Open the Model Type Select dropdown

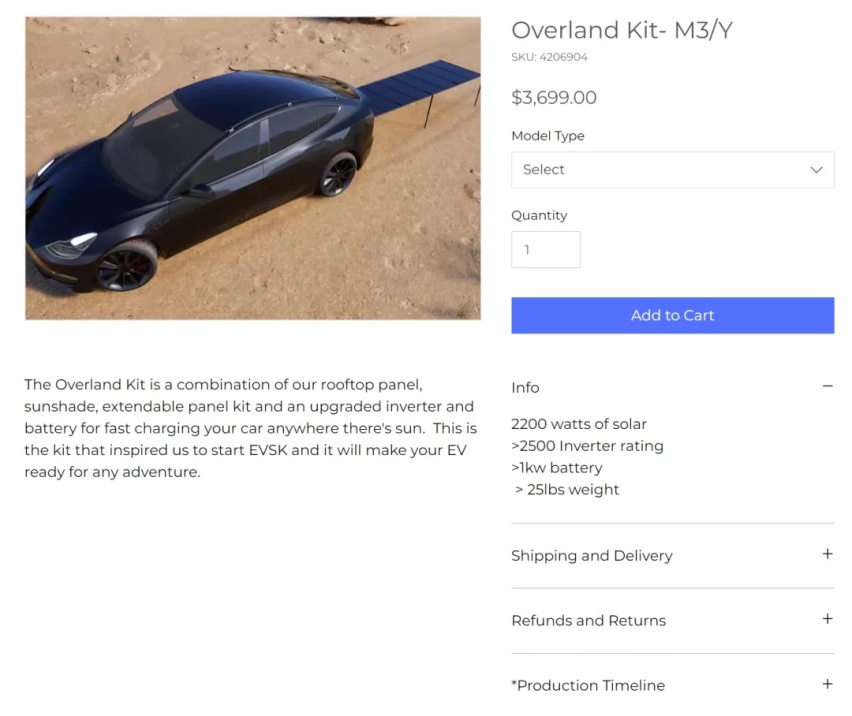point(673,170)
